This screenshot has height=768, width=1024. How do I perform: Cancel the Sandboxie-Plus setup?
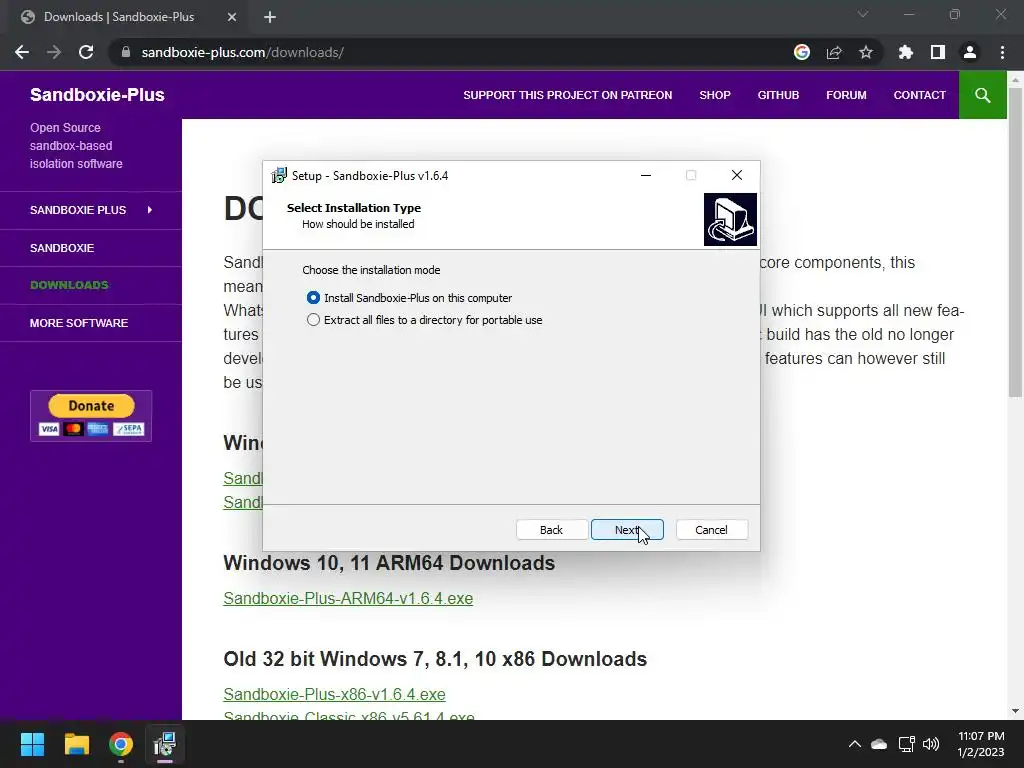pos(711,530)
